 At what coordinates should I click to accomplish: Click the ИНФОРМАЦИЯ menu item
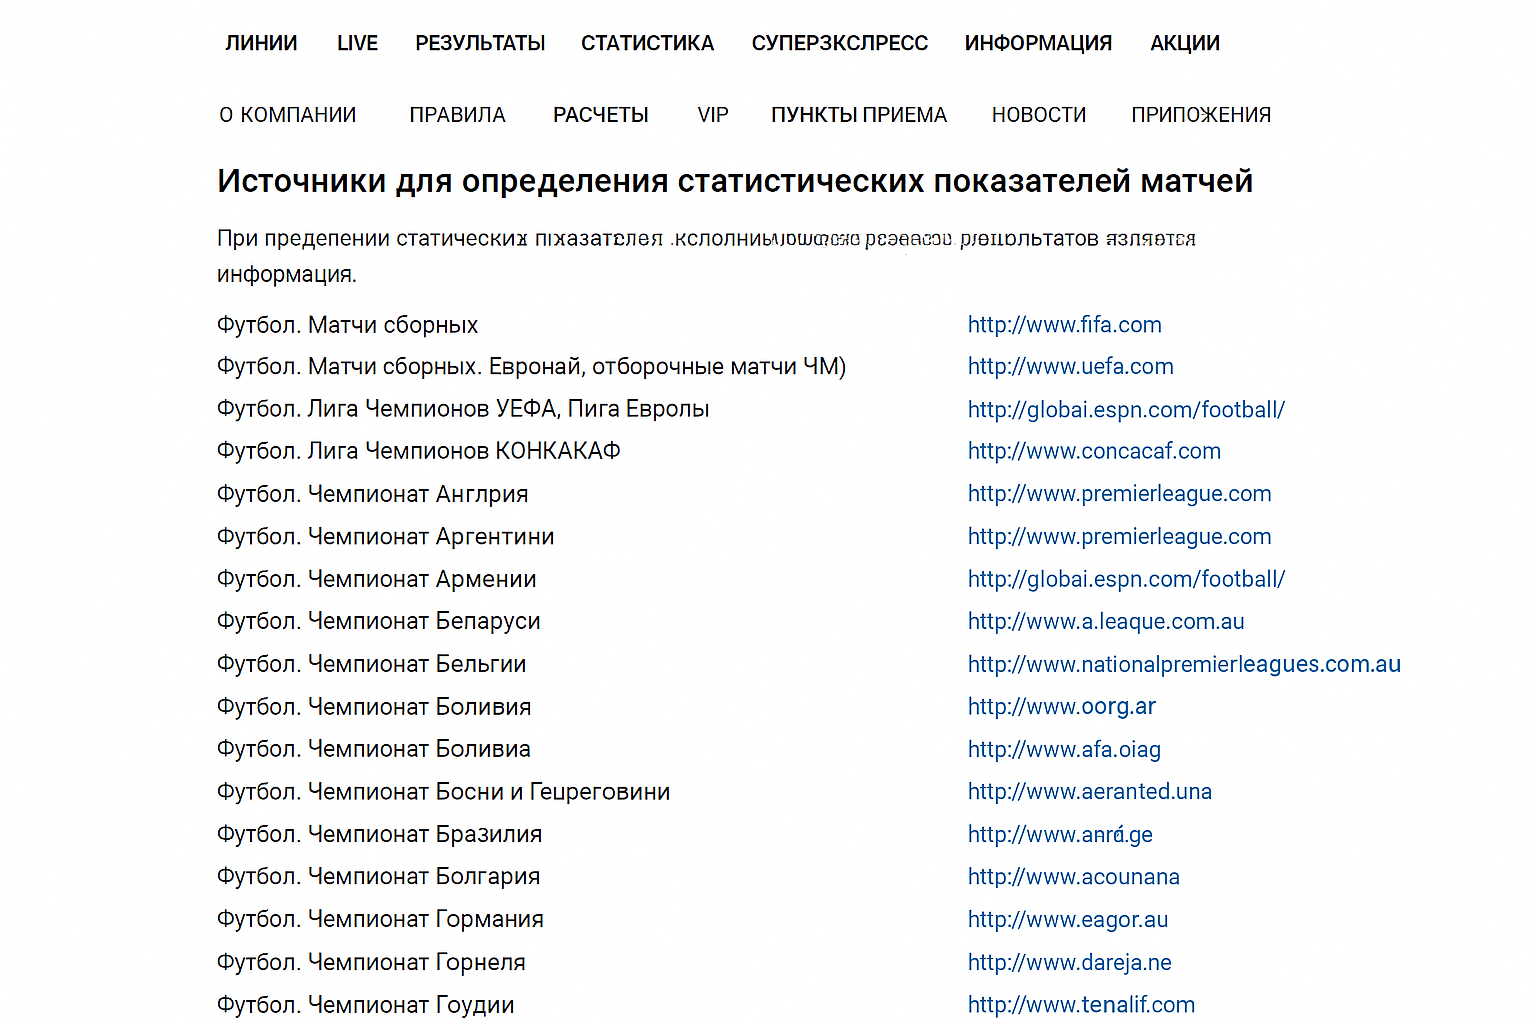[1038, 43]
